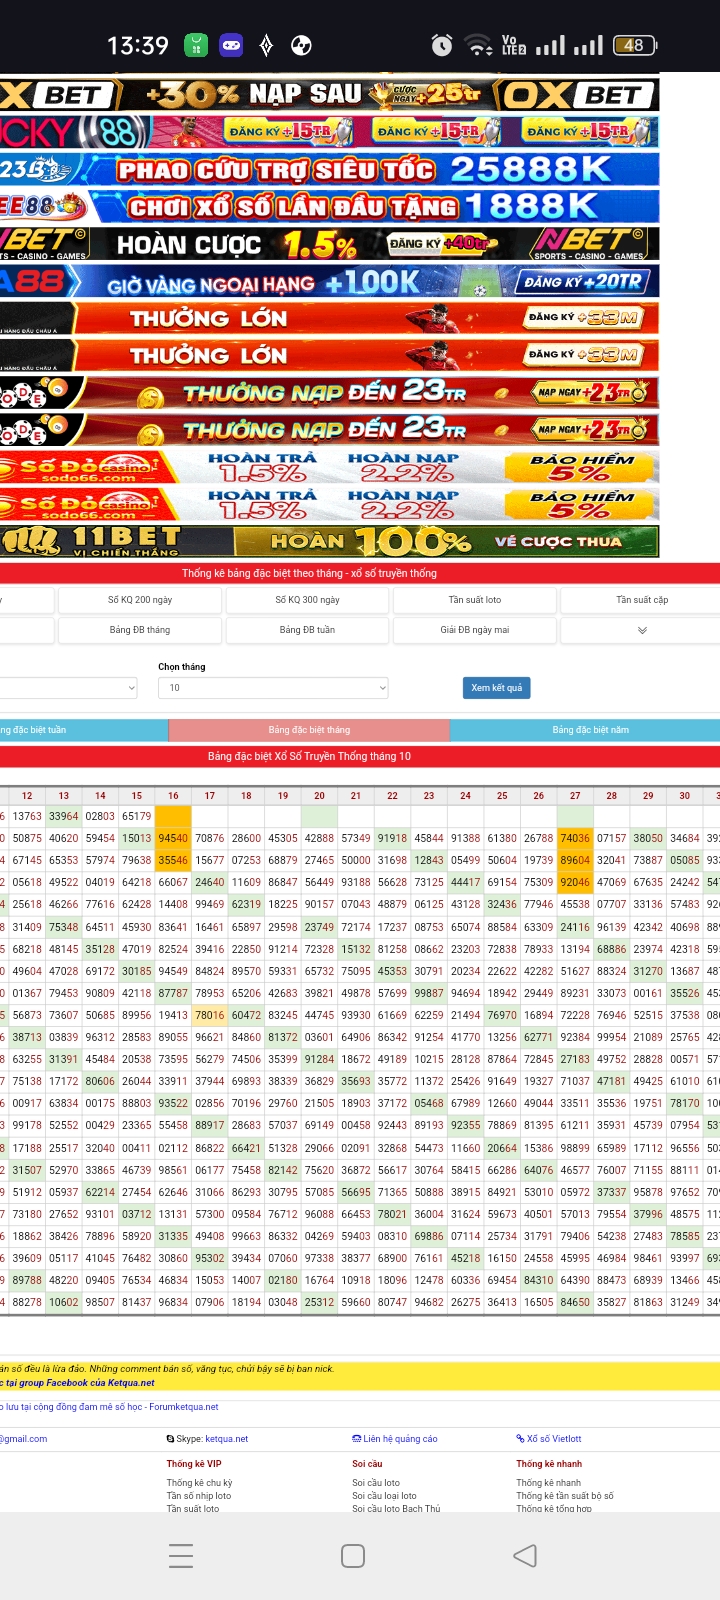Open the OXBET +30% nạp sau banner
Image resolution: width=720 pixels, height=1600 pixels.
[x=329, y=95]
